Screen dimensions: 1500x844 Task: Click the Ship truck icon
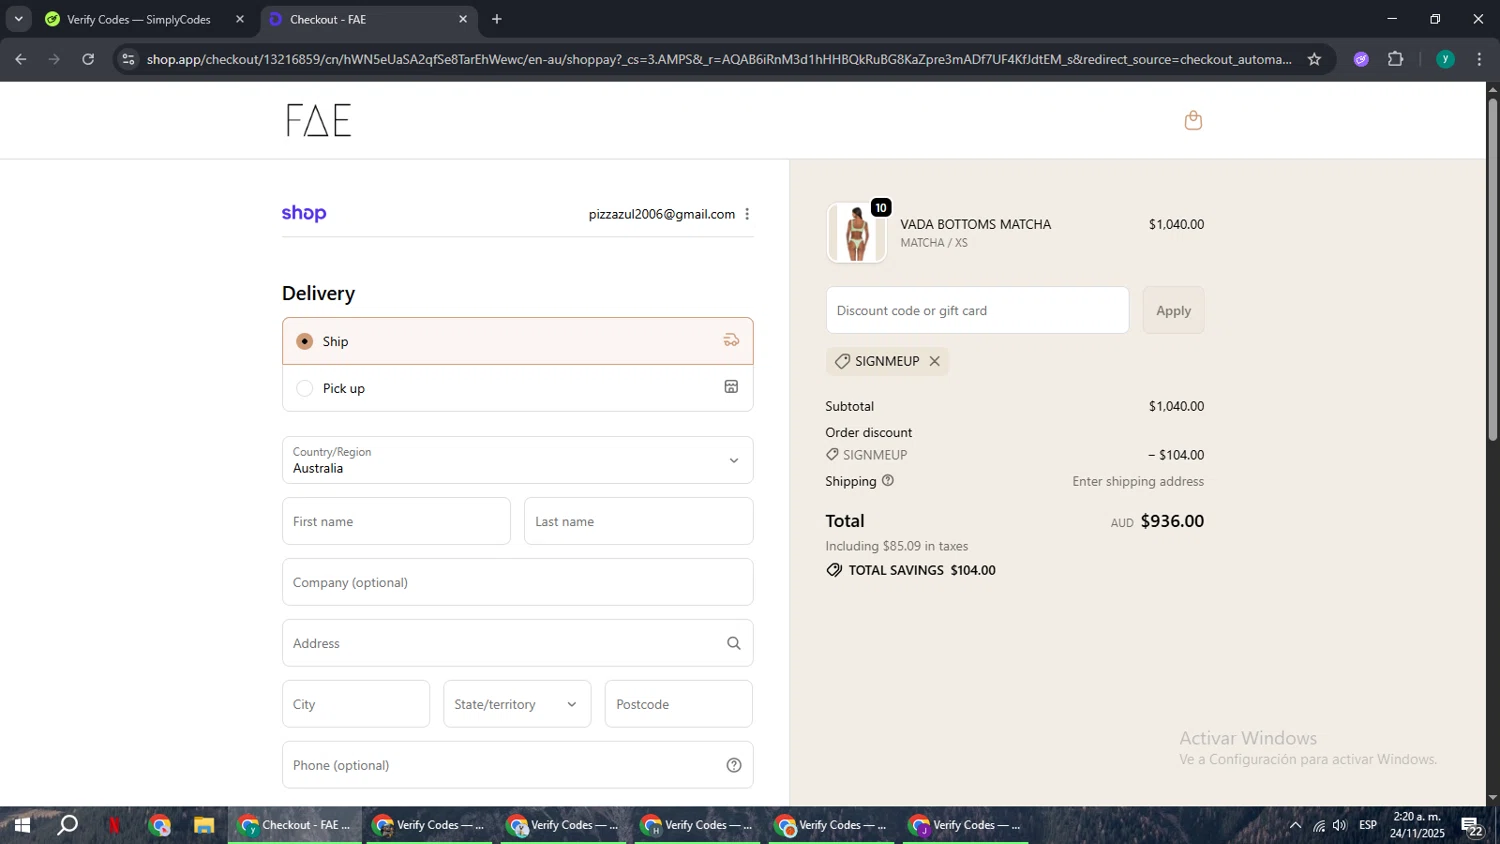coord(731,341)
